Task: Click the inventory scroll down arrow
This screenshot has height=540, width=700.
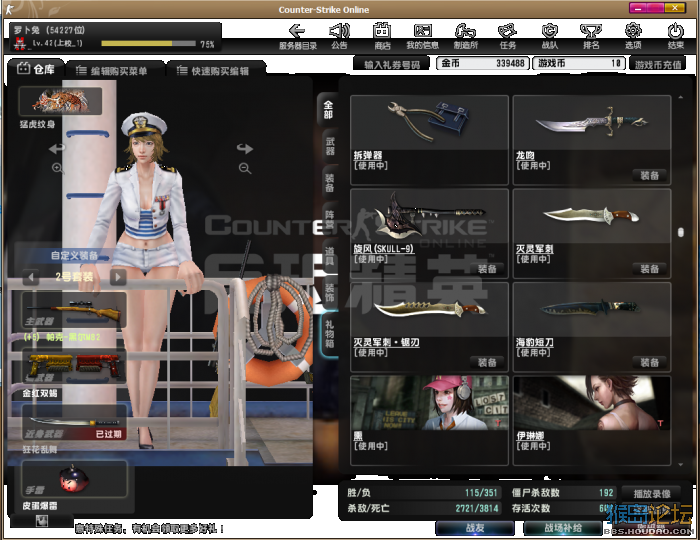Action: [x=680, y=465]
